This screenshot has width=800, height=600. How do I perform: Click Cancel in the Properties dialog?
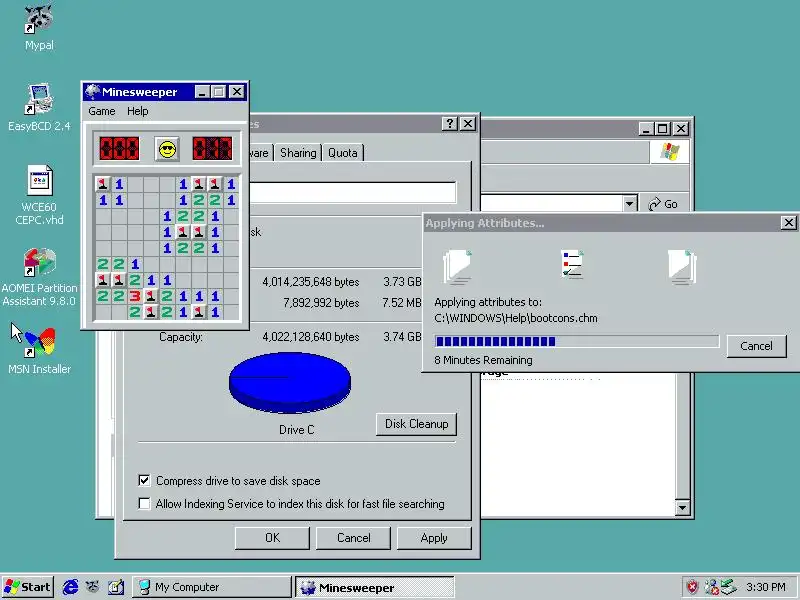(353, 538)
